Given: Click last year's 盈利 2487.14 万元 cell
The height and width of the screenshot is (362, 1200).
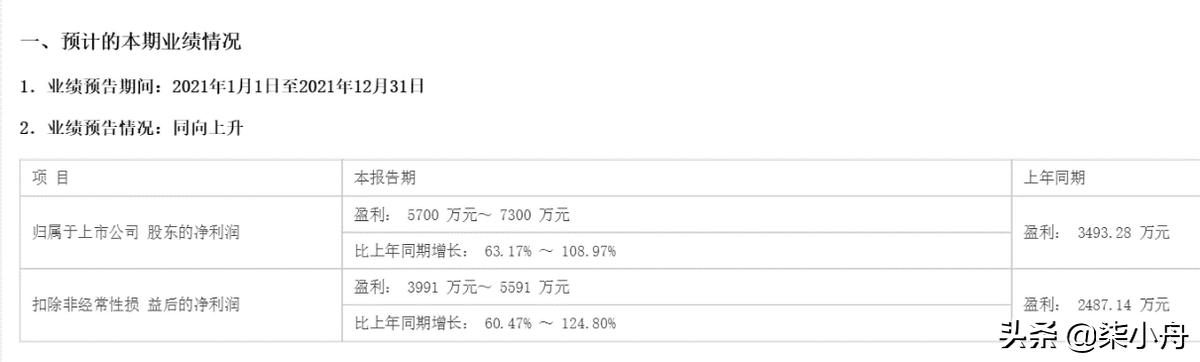Looking at the screenshot, I should (x=1106, y=304).
